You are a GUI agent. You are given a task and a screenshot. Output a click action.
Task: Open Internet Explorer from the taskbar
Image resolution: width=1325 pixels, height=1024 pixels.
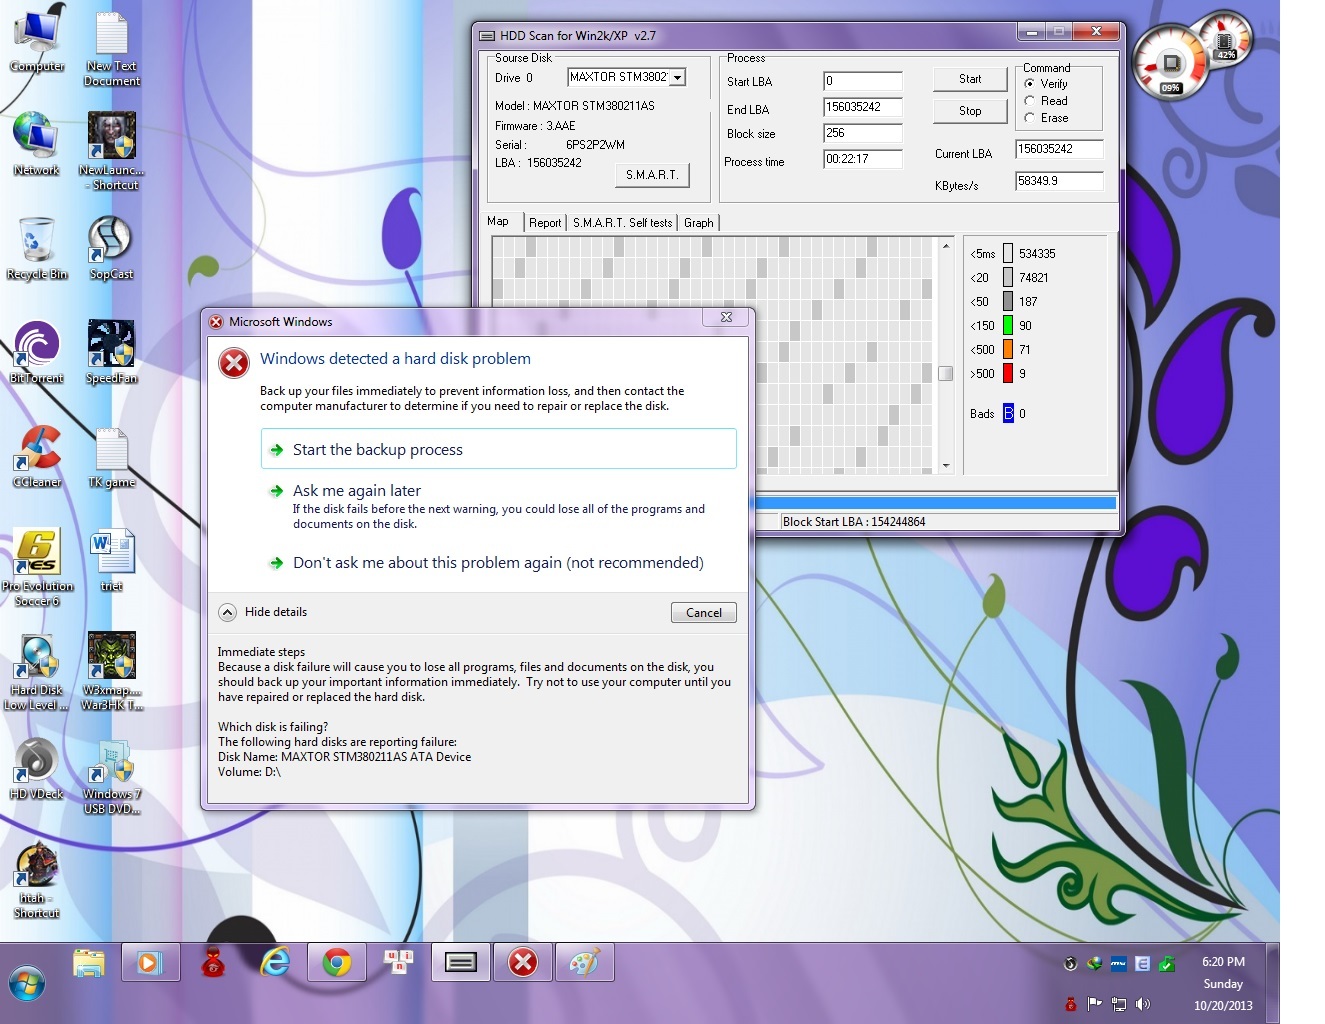point(275,963)
